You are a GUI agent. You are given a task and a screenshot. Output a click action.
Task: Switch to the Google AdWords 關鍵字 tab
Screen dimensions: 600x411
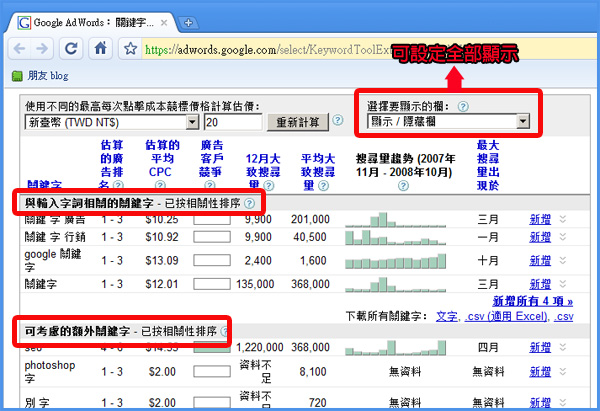92,23
